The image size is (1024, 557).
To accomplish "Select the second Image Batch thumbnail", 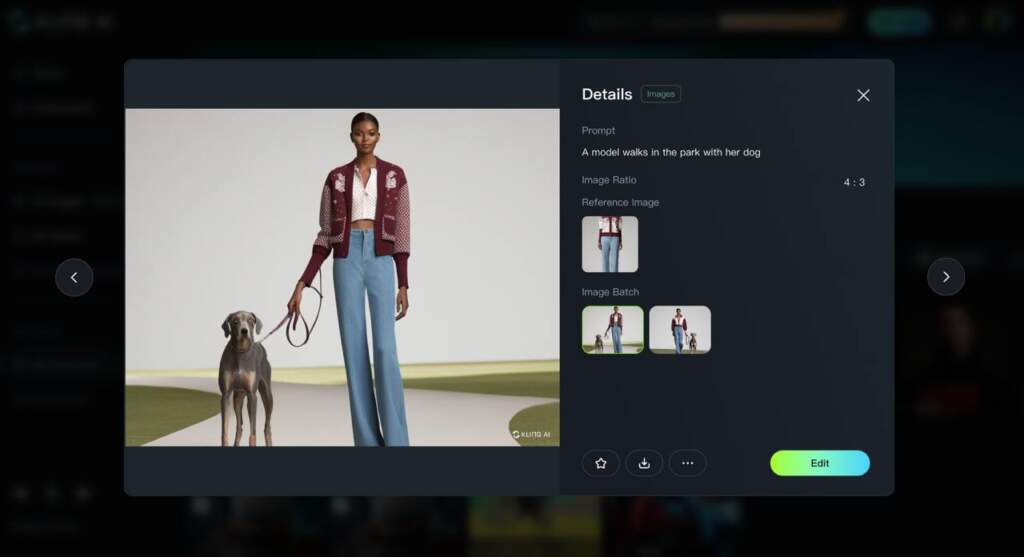I will [x=680, y=330].
